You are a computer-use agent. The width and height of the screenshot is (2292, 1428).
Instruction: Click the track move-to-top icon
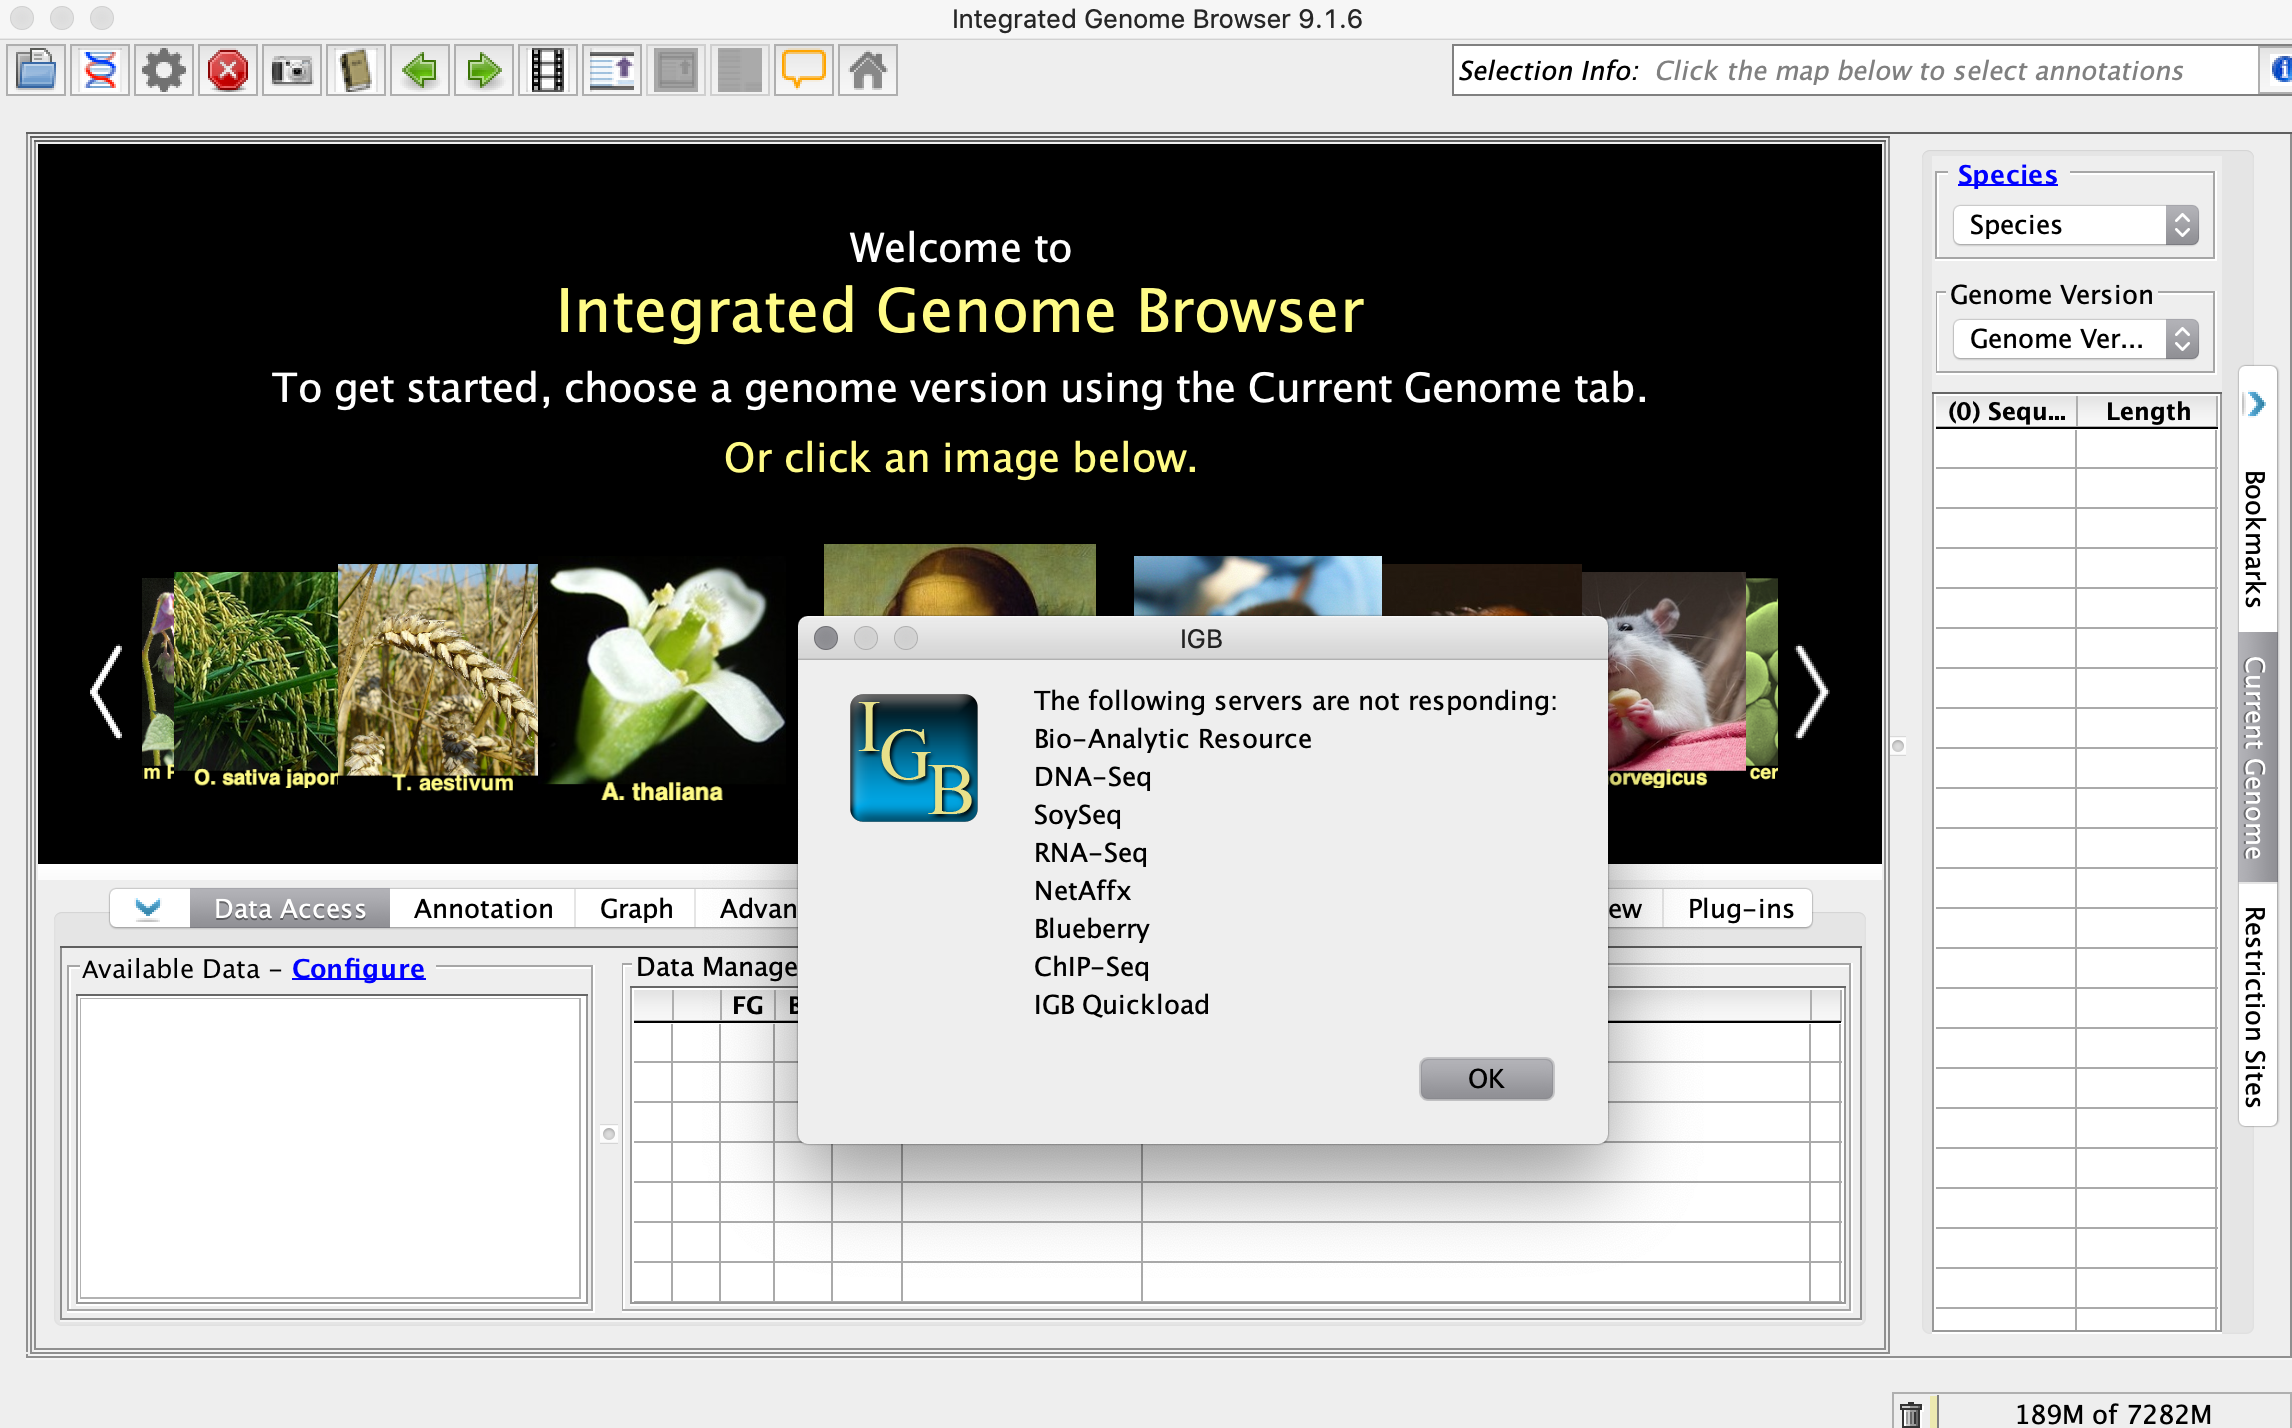coord(612,71)
